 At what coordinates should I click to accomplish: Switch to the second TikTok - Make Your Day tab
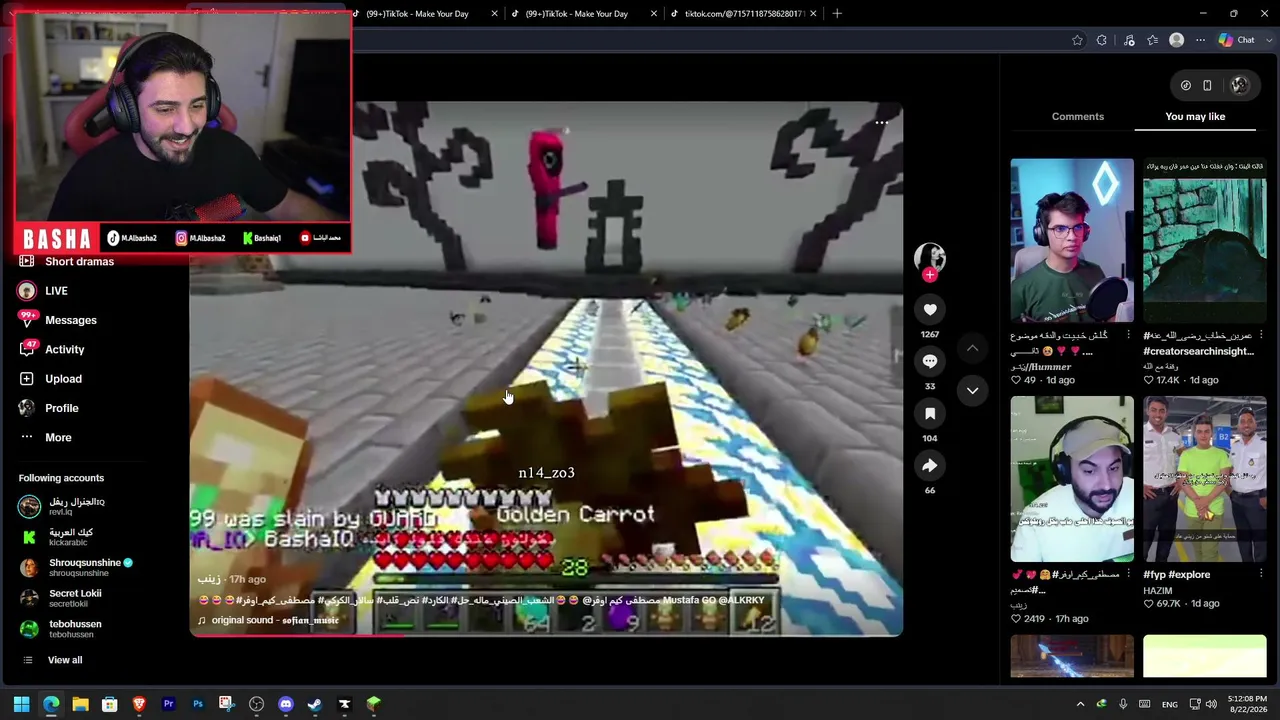point(584,14)
